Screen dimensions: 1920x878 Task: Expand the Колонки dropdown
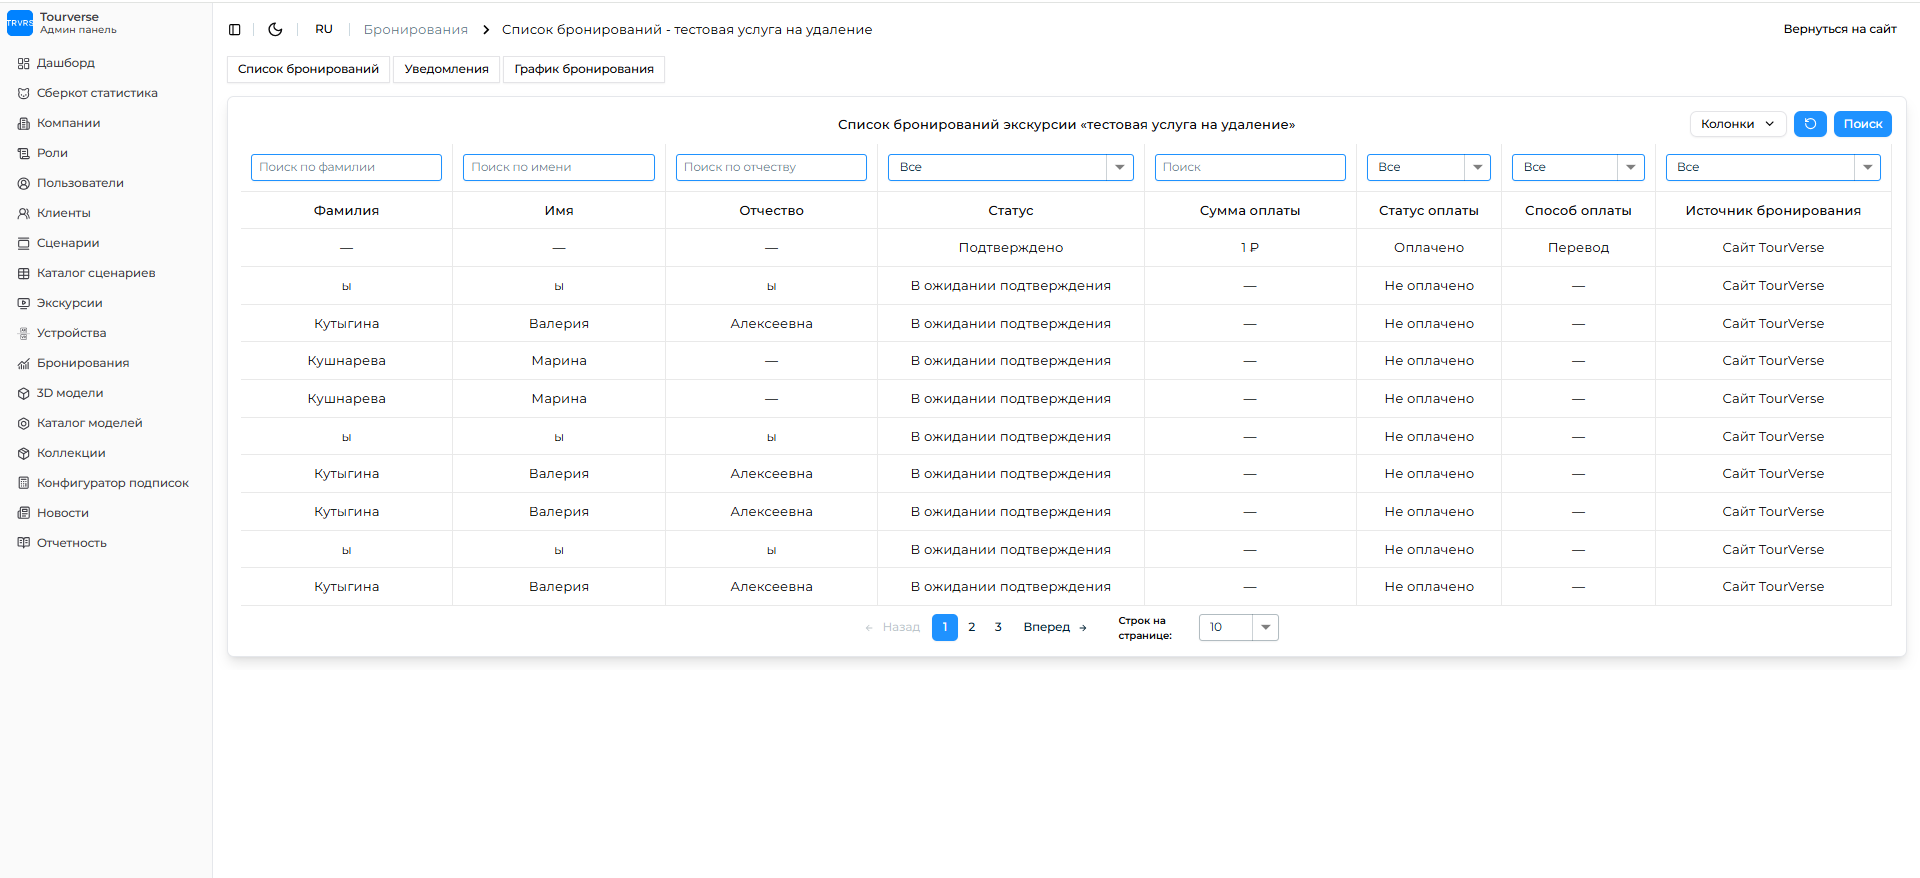point(1737,124)
